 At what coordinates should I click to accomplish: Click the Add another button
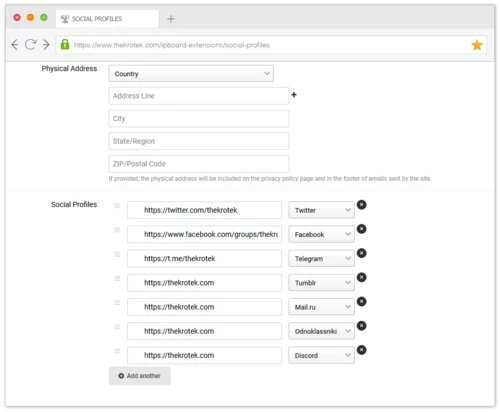coord(140,376)
